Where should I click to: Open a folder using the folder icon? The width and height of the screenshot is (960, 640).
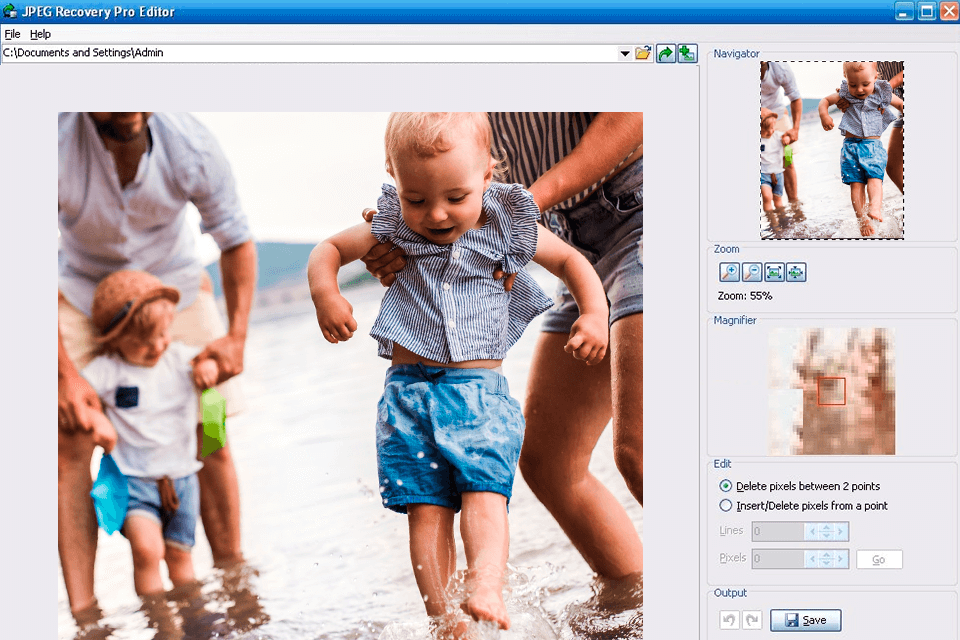coord(643,53)
